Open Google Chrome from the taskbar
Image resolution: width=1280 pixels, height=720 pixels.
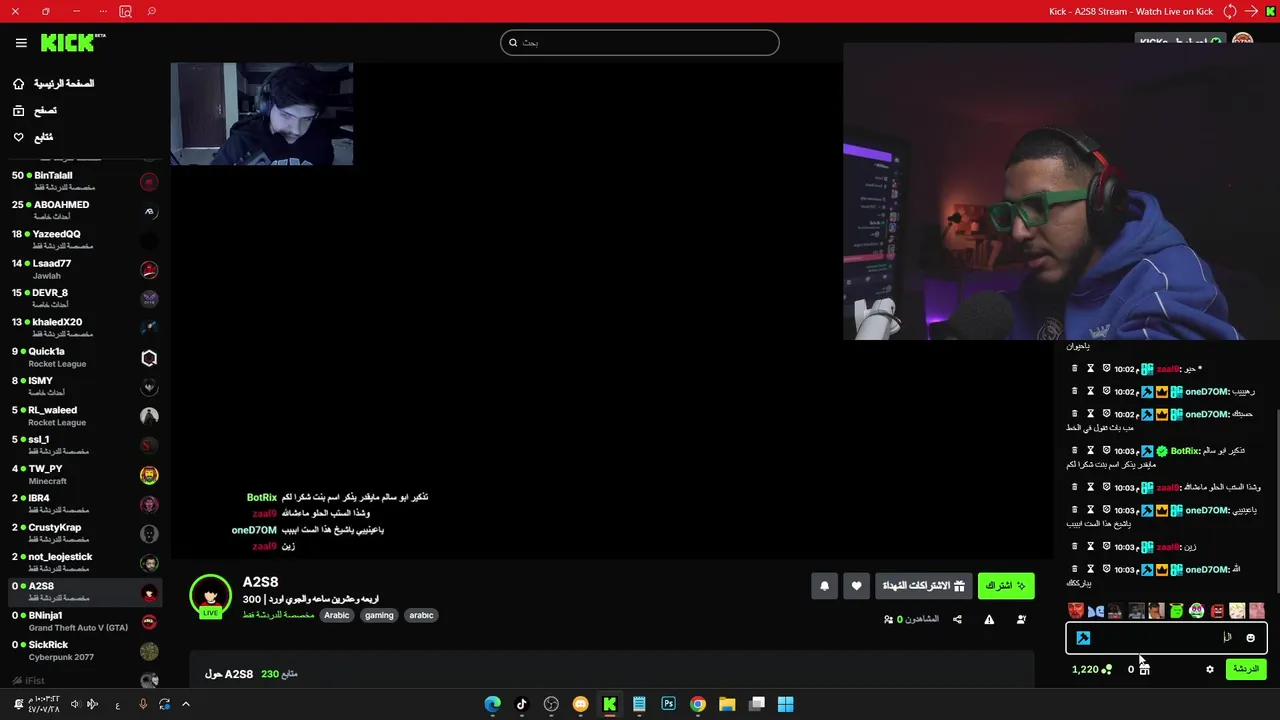pos(698,704)
